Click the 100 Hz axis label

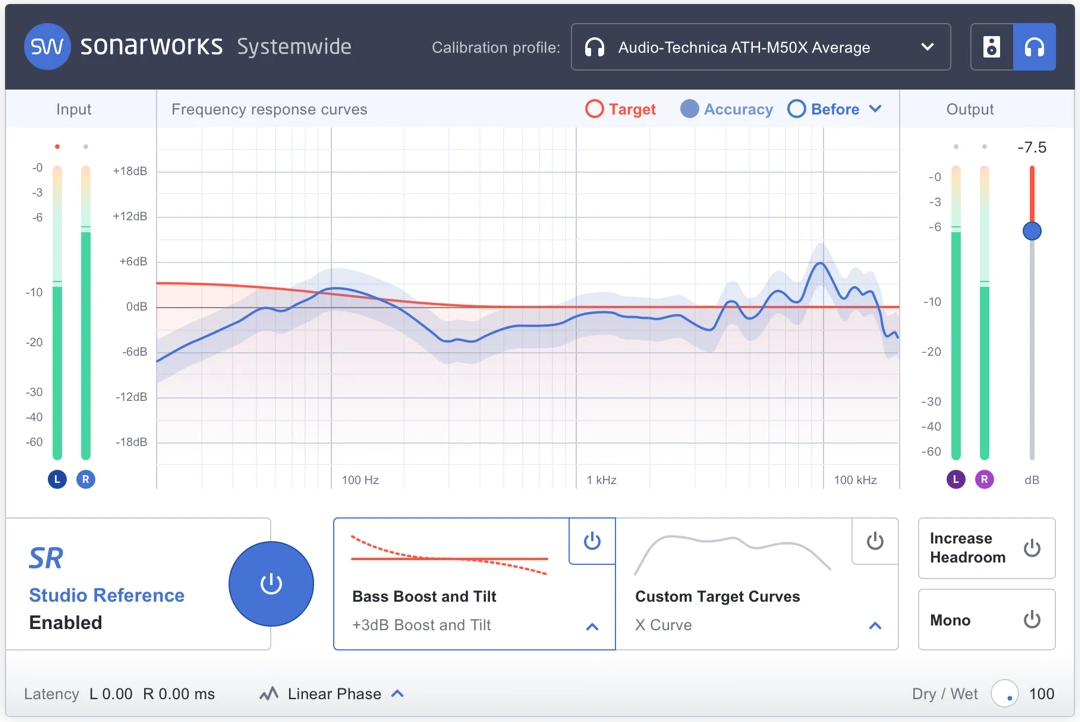[360, 479]
